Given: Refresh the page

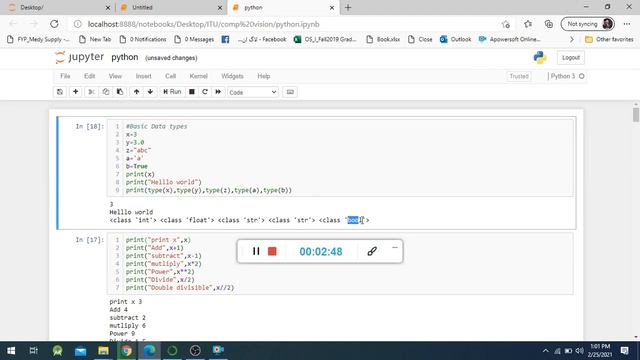Looking at the screenshot, I should 54,24.
